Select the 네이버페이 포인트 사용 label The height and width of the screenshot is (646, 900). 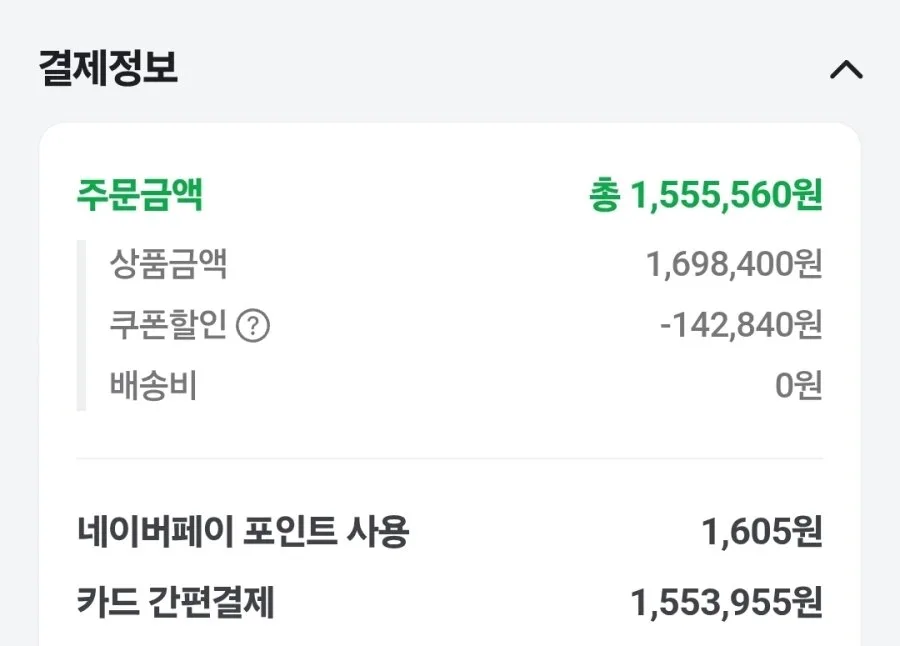pos(243,531)
